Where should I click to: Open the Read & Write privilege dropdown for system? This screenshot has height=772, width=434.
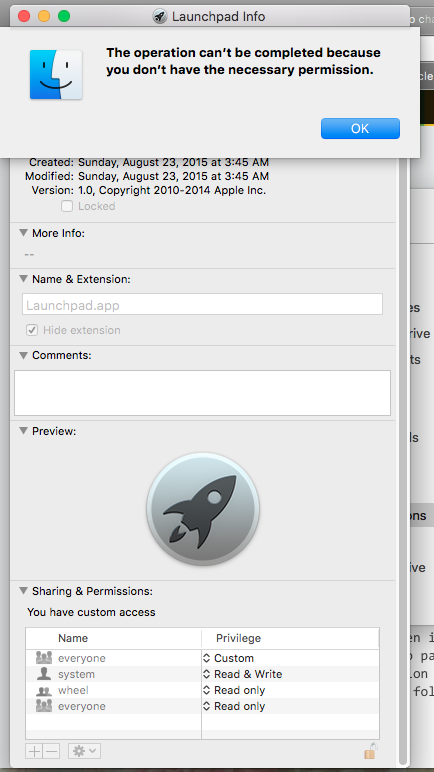coord(243,674)
